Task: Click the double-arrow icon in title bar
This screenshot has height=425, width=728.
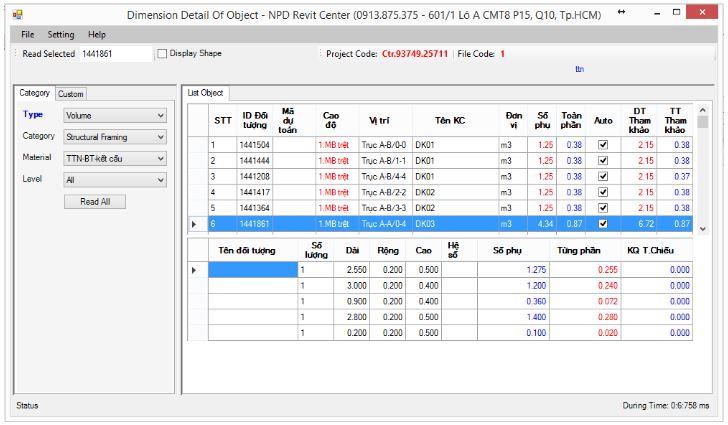Action: pyautogui.click(x=621, y=12)
